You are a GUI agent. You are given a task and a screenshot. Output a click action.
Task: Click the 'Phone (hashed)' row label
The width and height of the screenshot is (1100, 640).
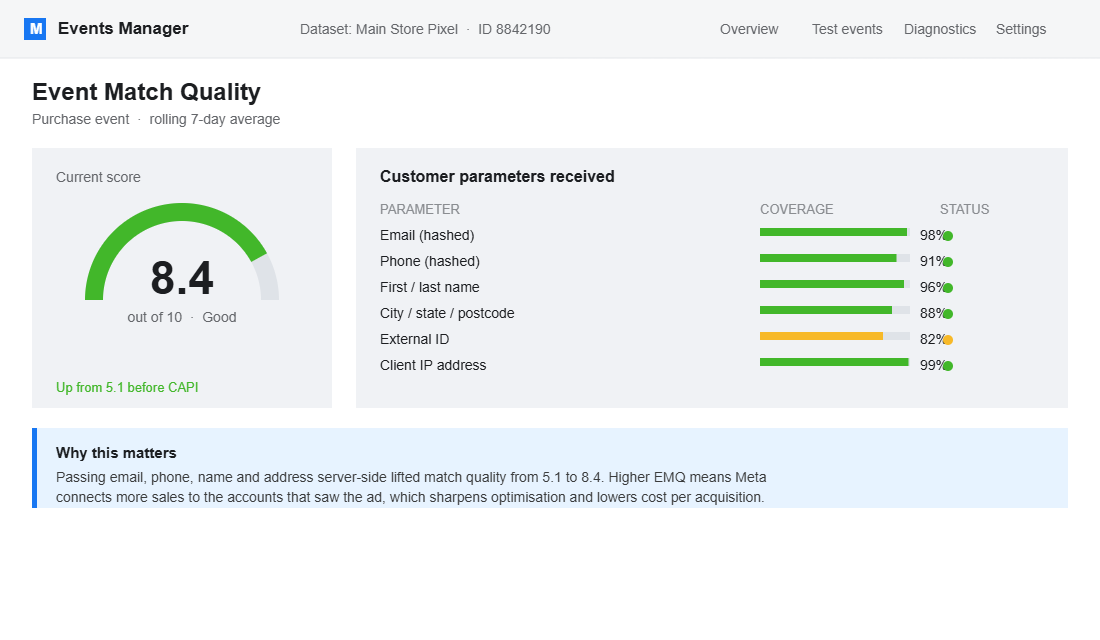click(430, 261)
